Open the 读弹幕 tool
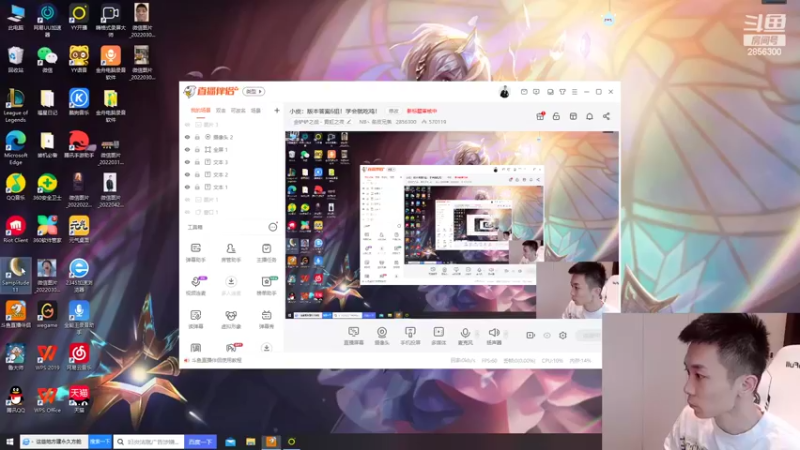Image resolution: width=800 pixels, height=450 pixels. (x=196, y=319)
